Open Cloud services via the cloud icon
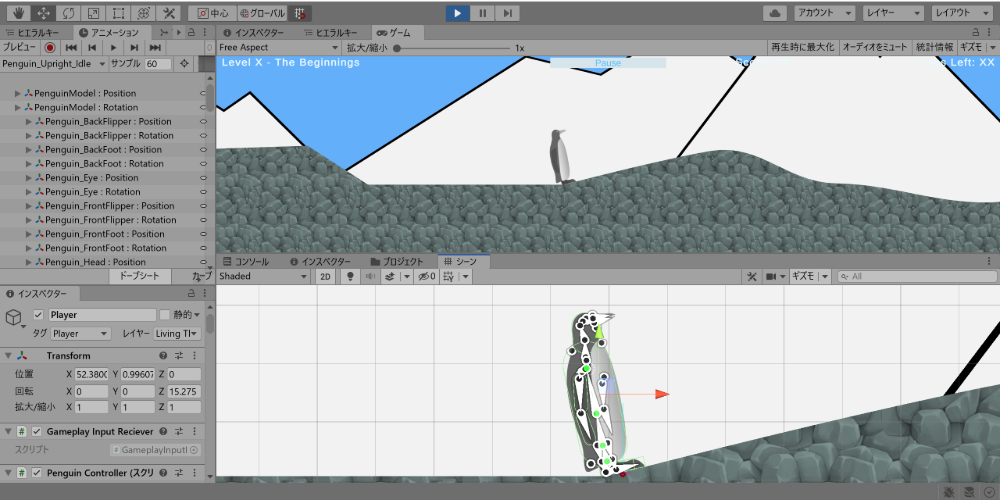This screenshot has width=1000, height=500. [775, 13]
